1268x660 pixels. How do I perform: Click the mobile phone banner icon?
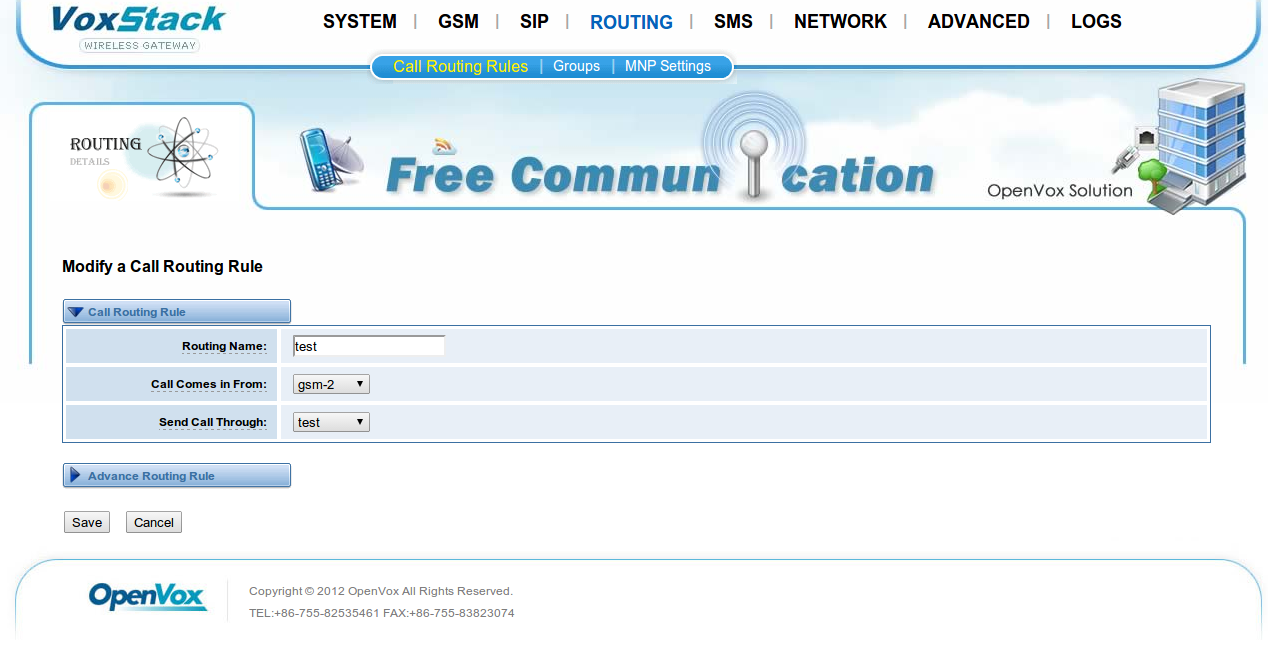(331, 160)
